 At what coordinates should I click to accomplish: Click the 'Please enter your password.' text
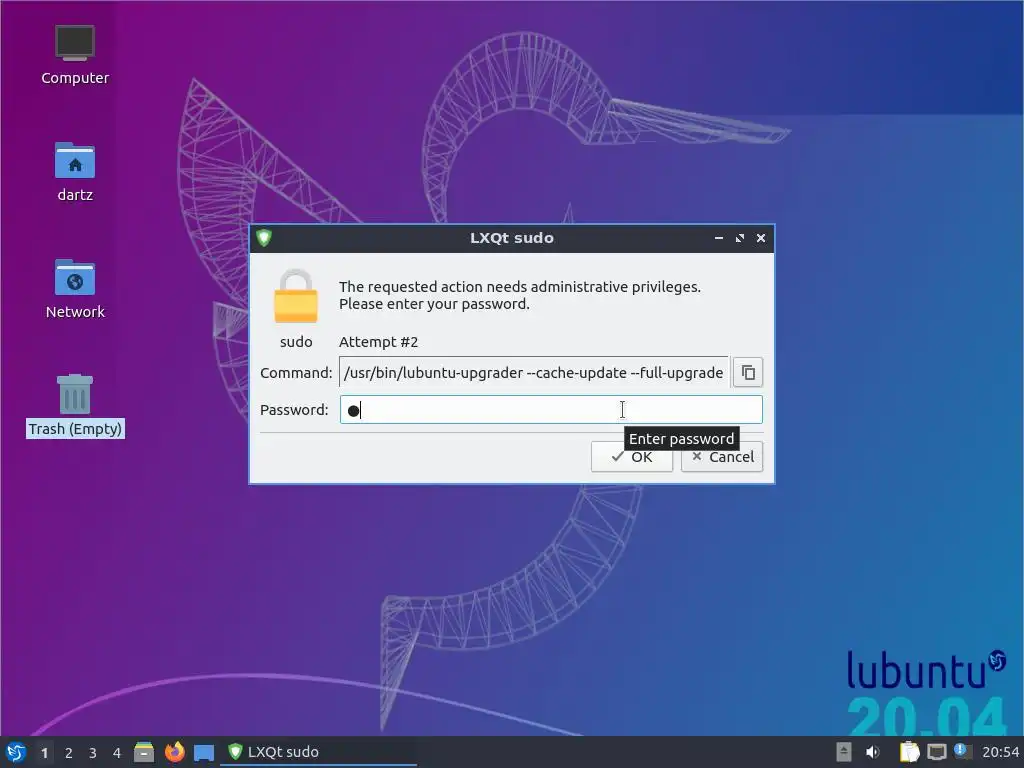click(434, 304)
